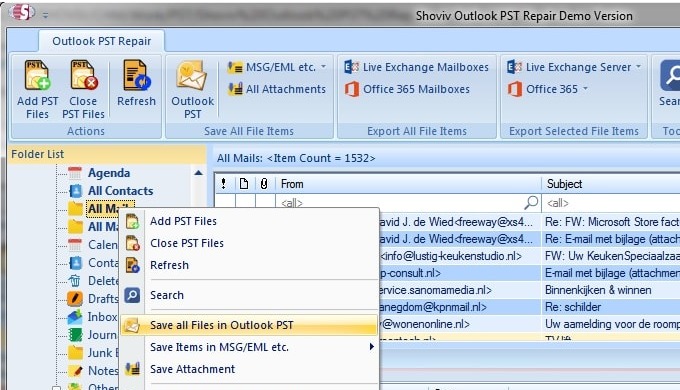This screenshot has height=390, width=680.
Task: Click the Deleted items trash icon
Action: tap(75, 281)
